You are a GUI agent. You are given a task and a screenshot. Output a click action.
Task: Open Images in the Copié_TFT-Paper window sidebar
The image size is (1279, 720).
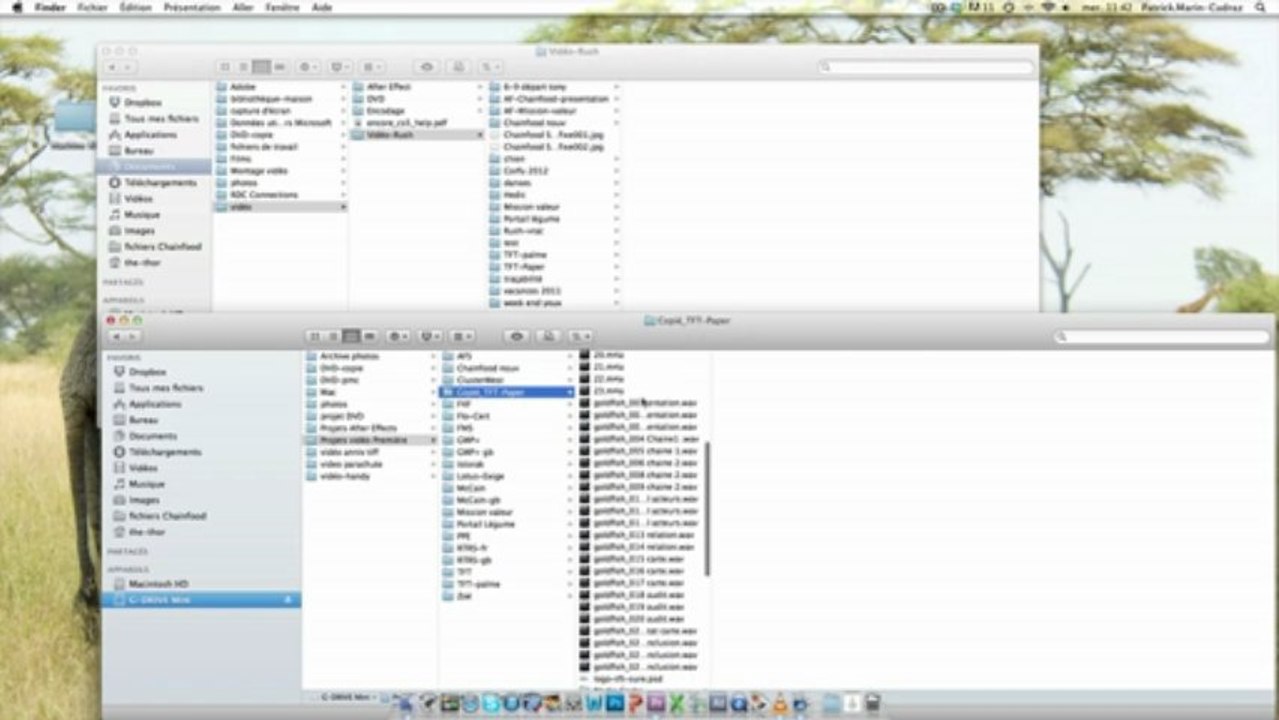click(144, 500)
